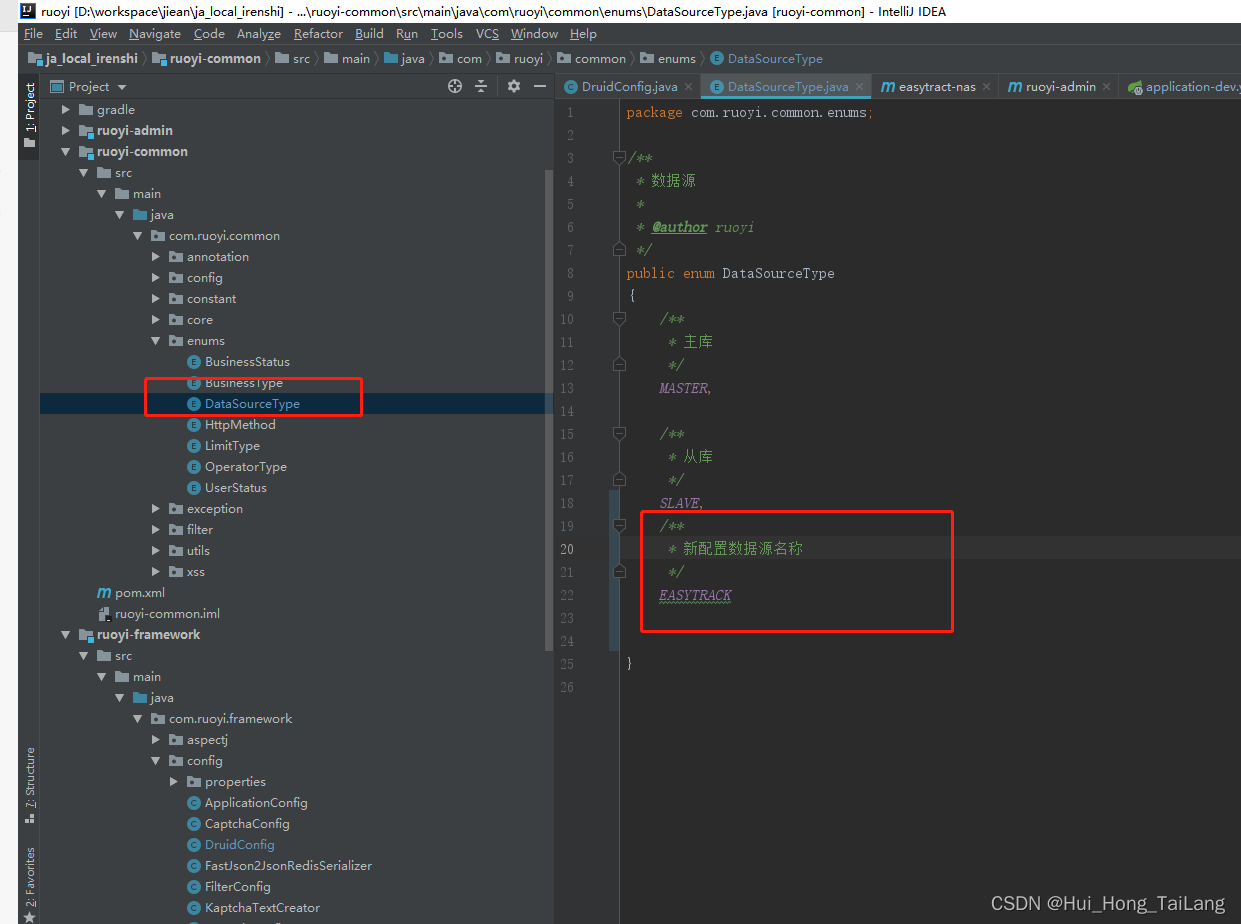Click the collapse all icon in Project panel
The width and height of the screenshot is (1241, 924).
click(x=481, y=87)
